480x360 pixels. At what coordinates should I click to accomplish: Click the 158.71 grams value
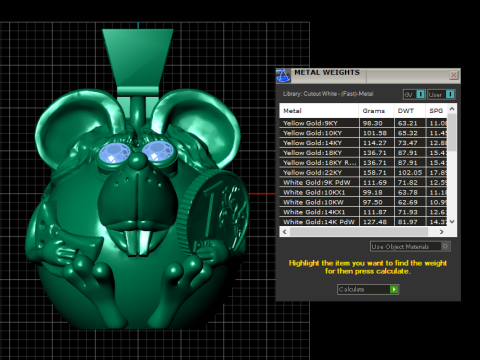374,172
